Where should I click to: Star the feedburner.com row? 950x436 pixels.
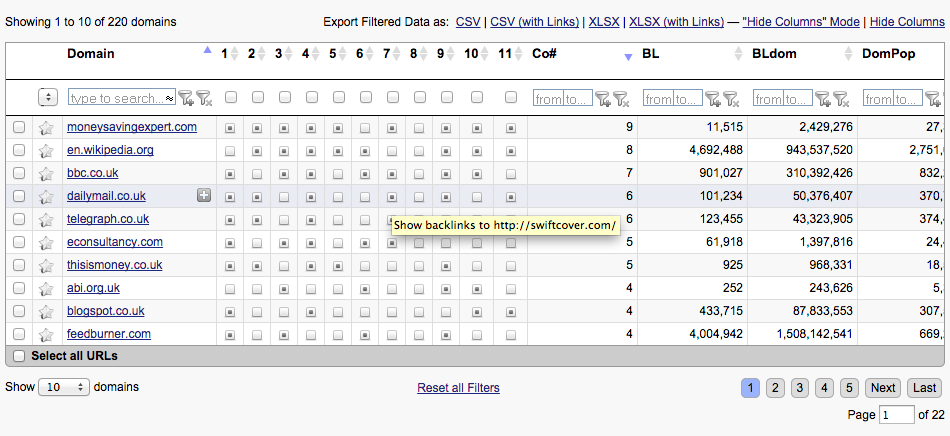pos(46,335)
